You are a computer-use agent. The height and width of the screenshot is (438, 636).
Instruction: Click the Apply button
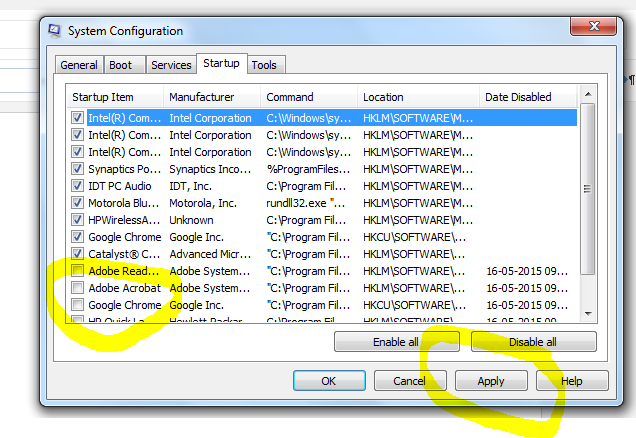click(x=491, y=381)
